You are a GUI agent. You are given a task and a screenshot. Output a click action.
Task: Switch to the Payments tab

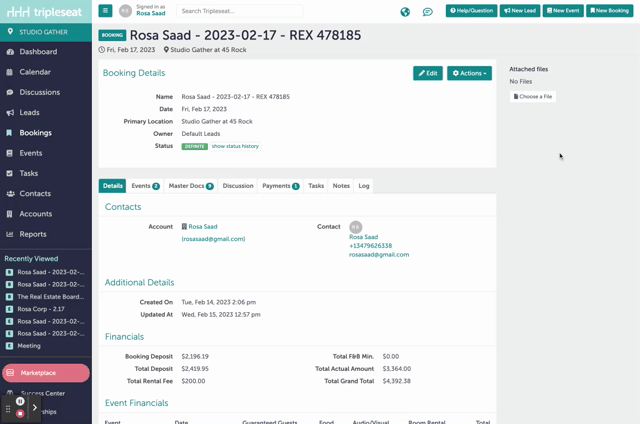(280, 186)
